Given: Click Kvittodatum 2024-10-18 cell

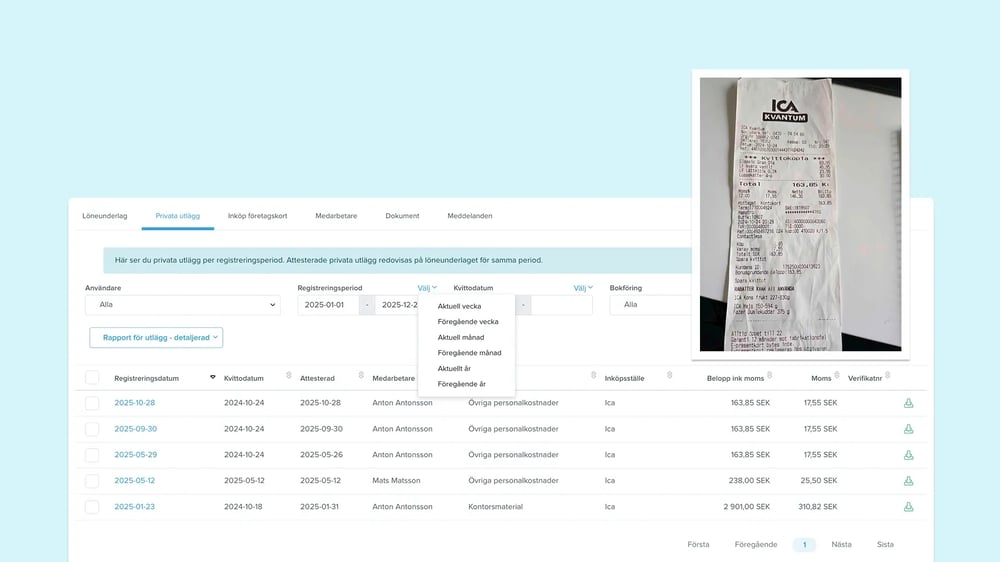Looking at the screenshot, I should 243,507.
